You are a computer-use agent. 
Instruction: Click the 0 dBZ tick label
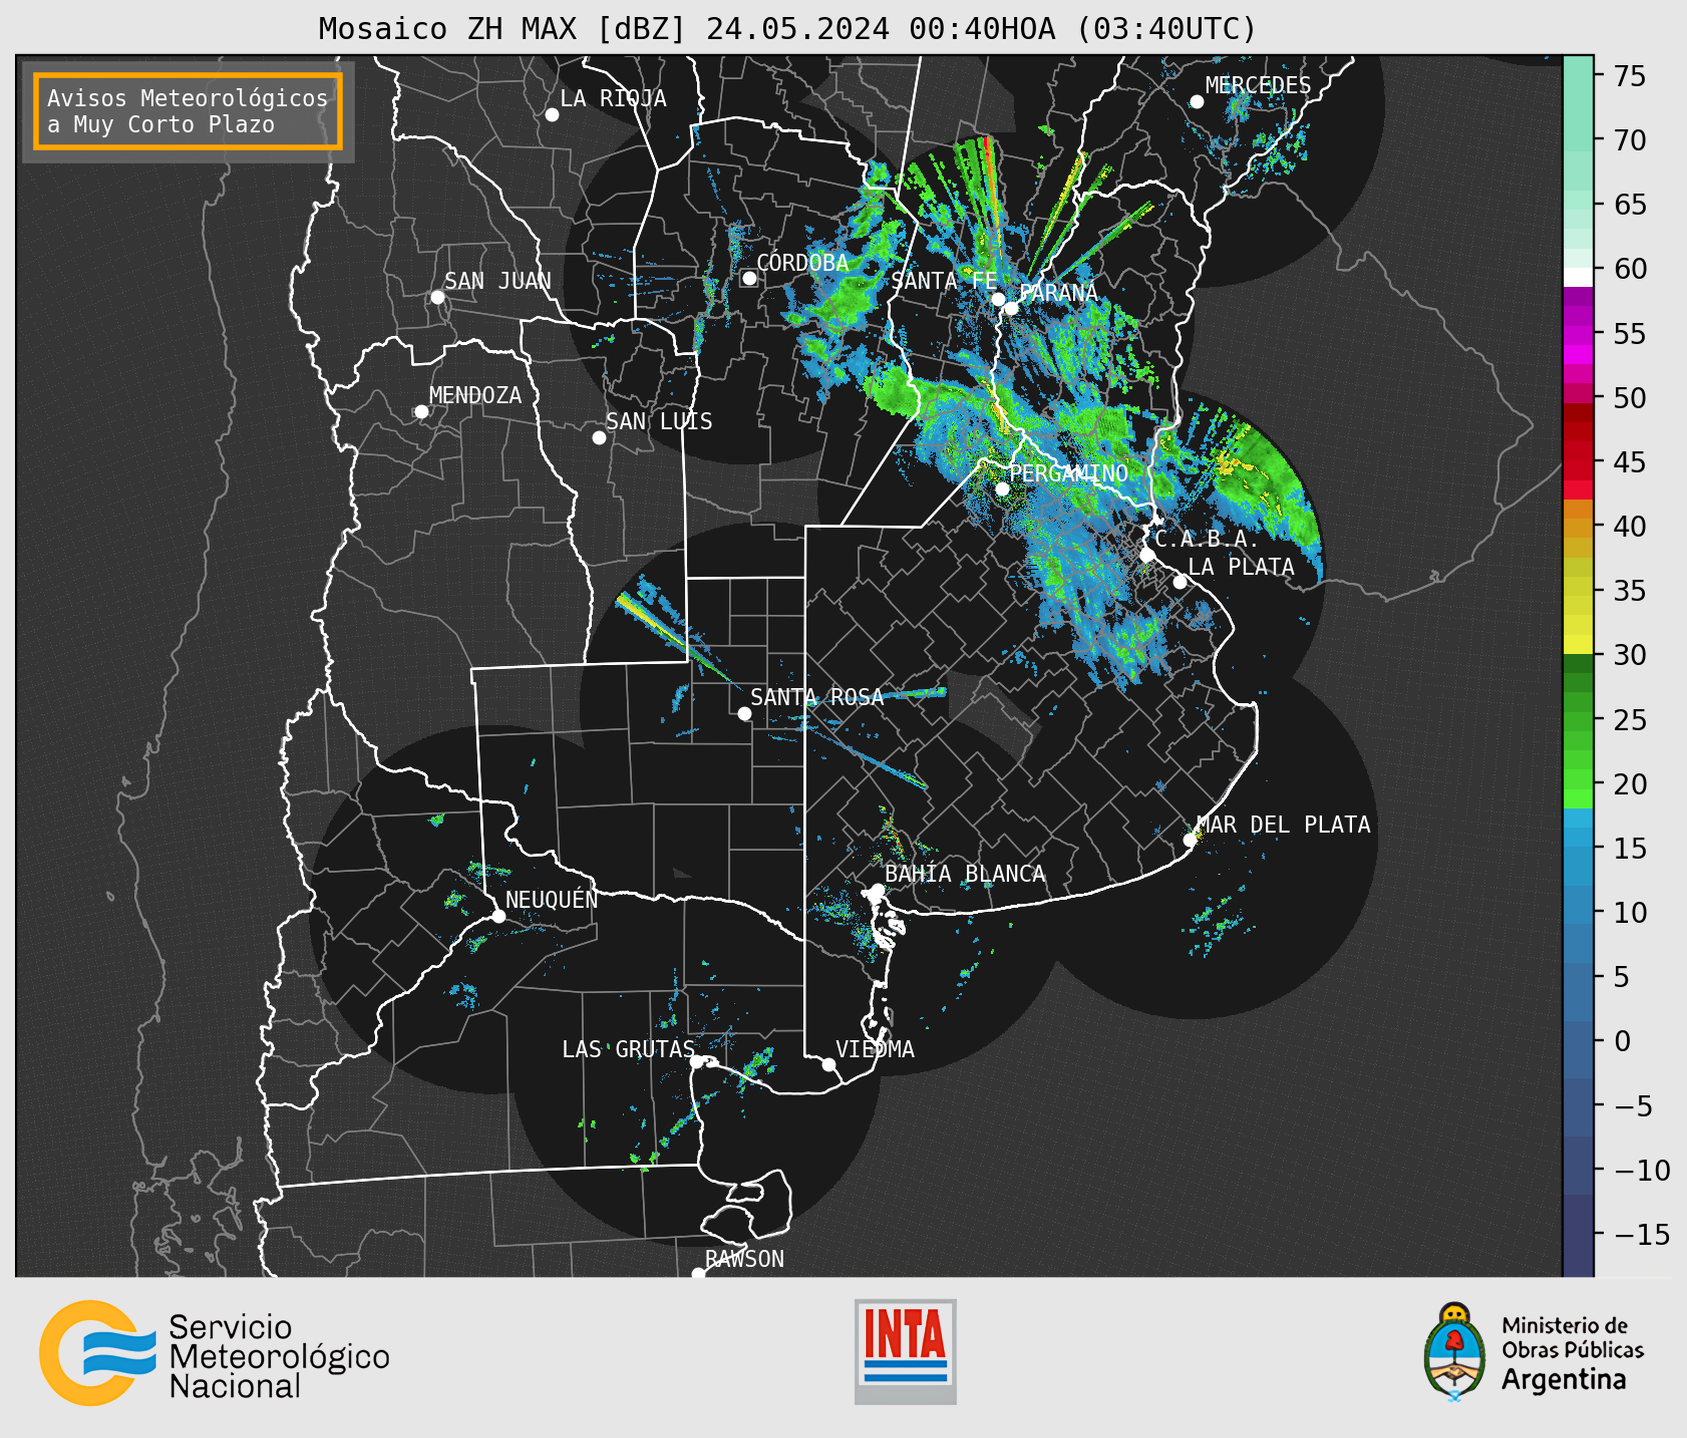point(1621,1041)
